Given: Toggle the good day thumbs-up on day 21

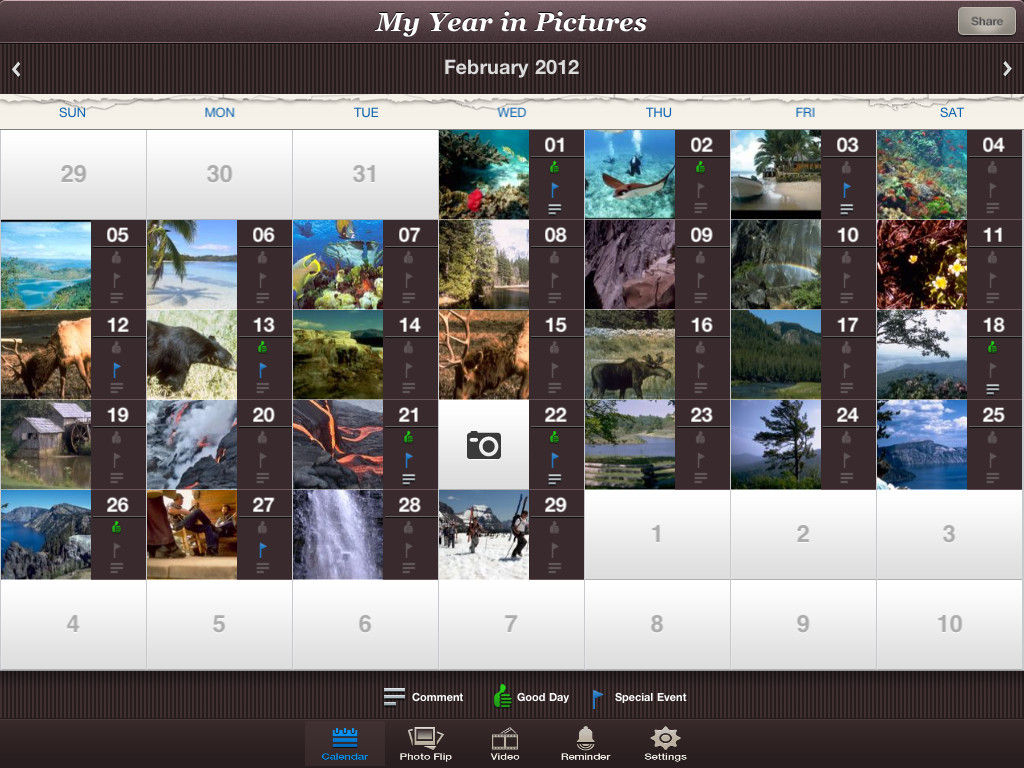Looking at the screenshot, I should pos(408,438).
